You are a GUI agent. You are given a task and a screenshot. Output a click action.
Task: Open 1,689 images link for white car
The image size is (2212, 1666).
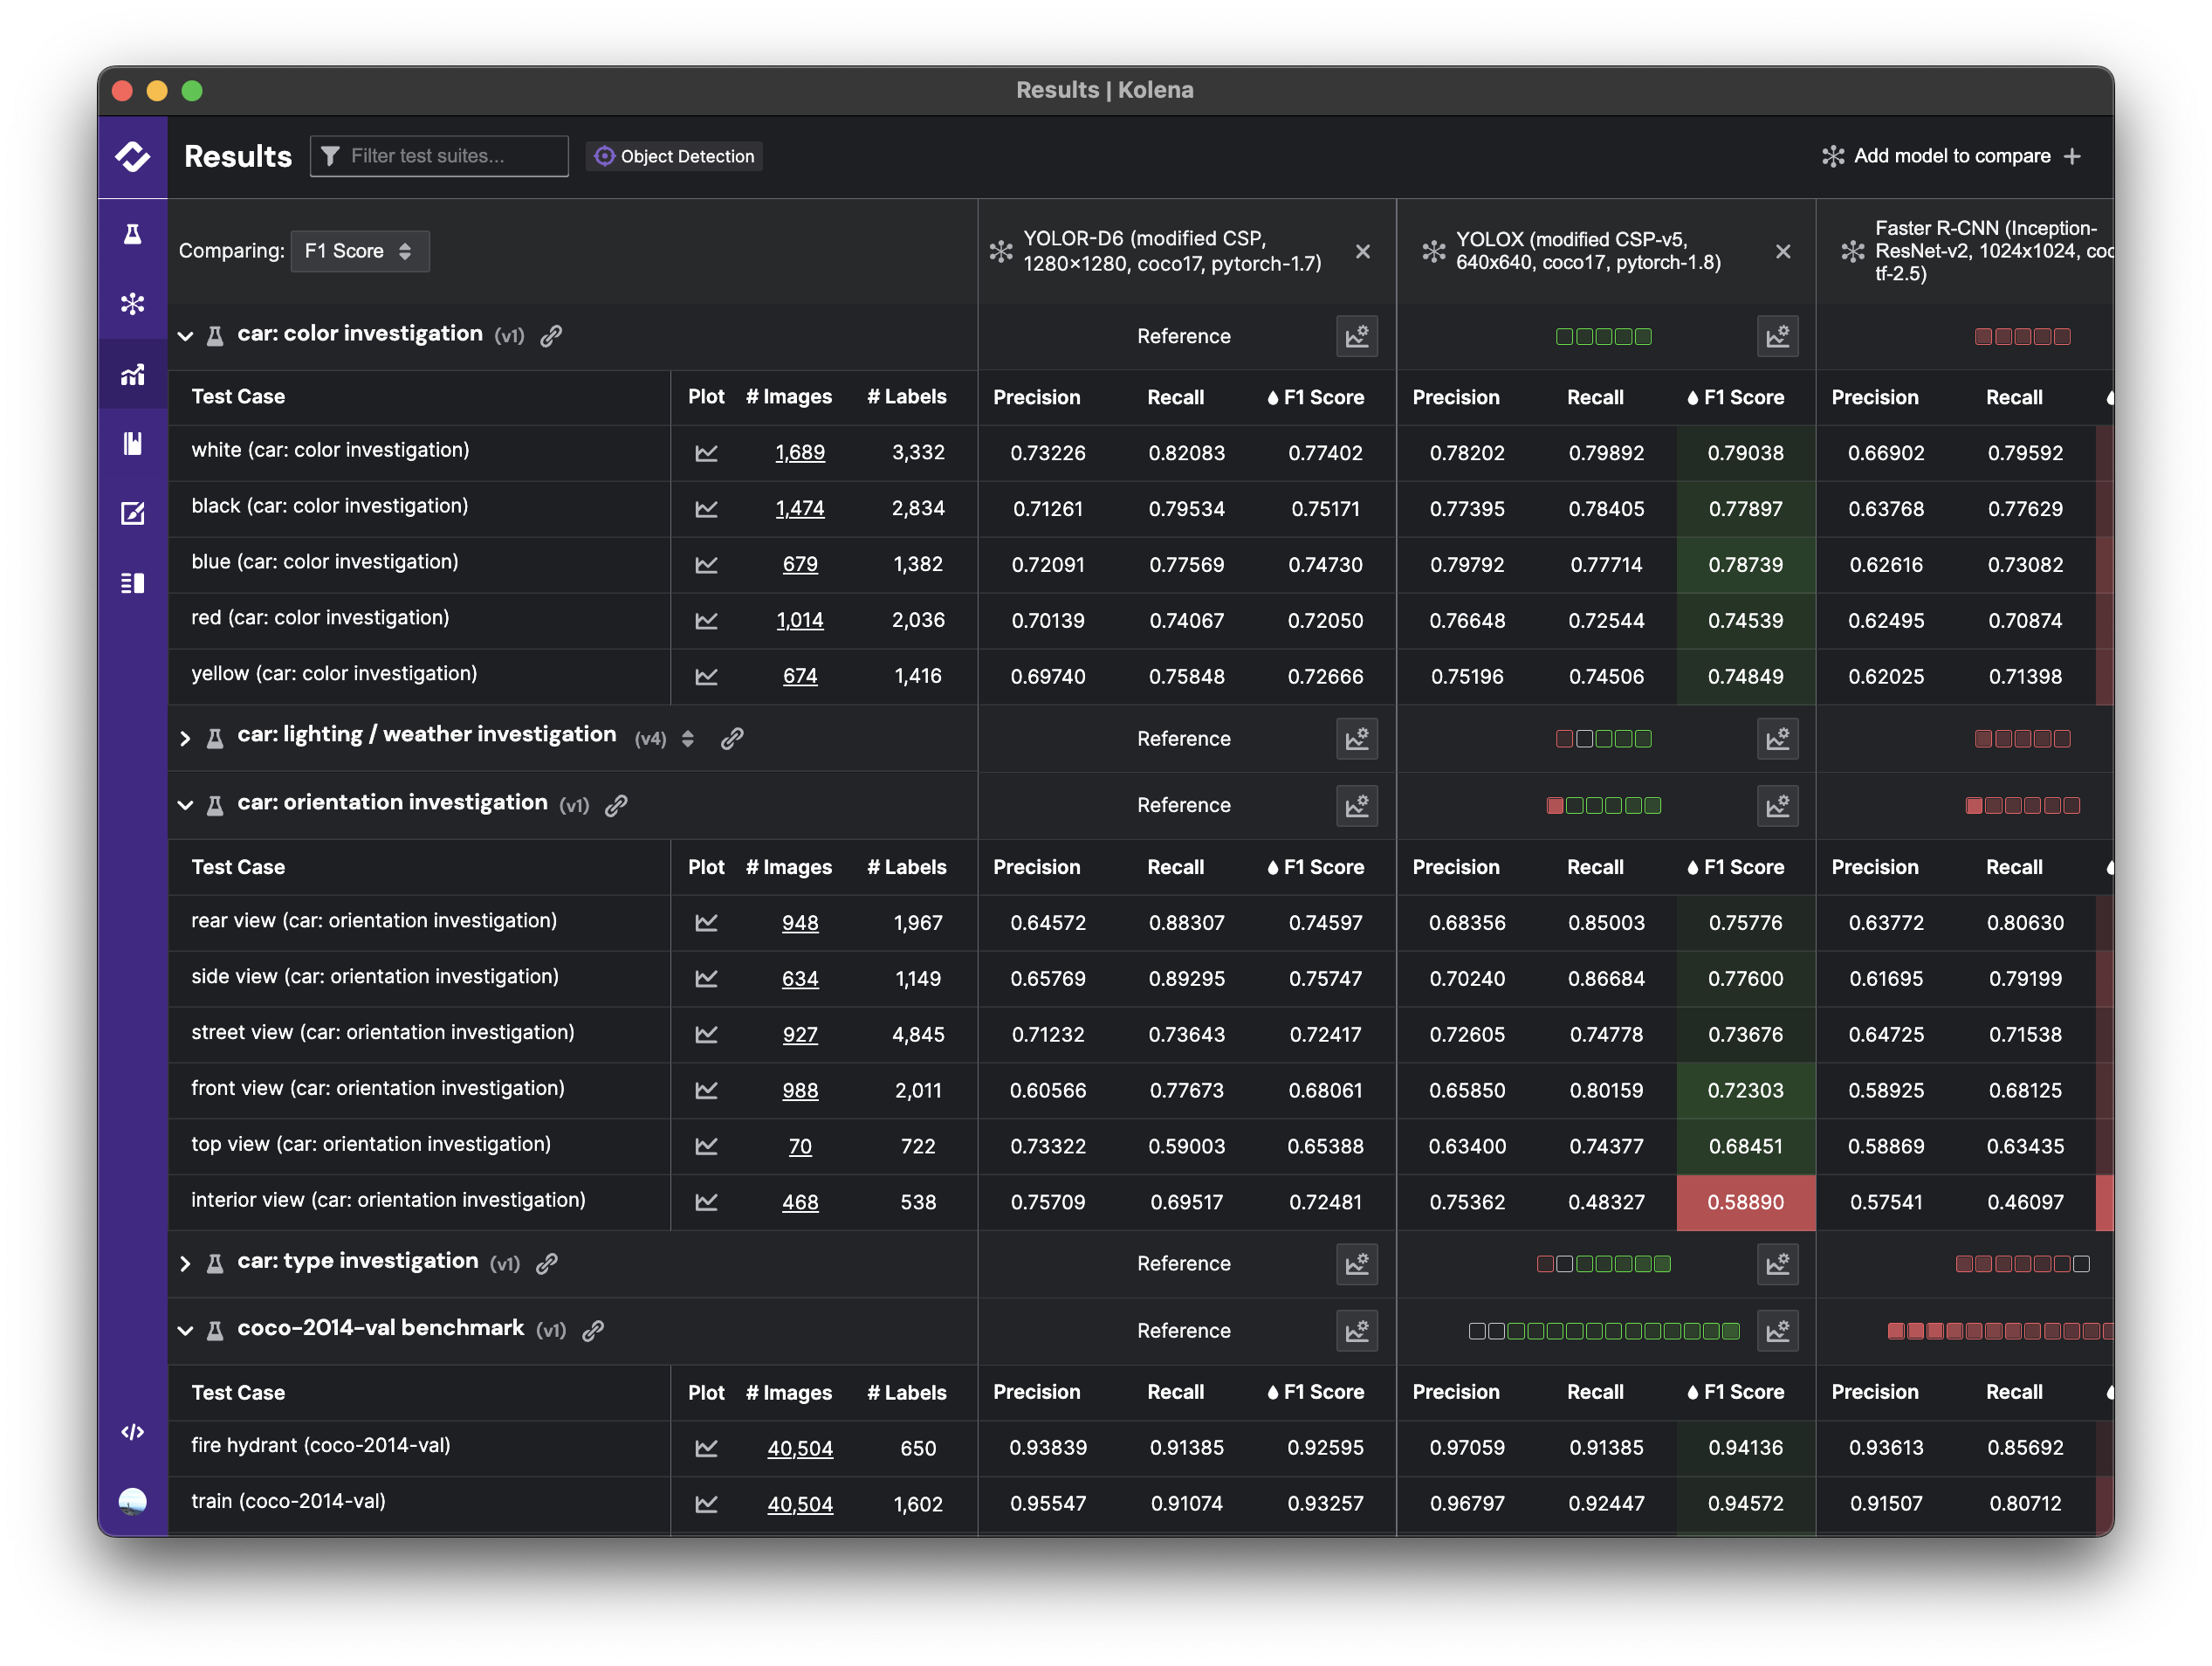click(x=800, y=453)
